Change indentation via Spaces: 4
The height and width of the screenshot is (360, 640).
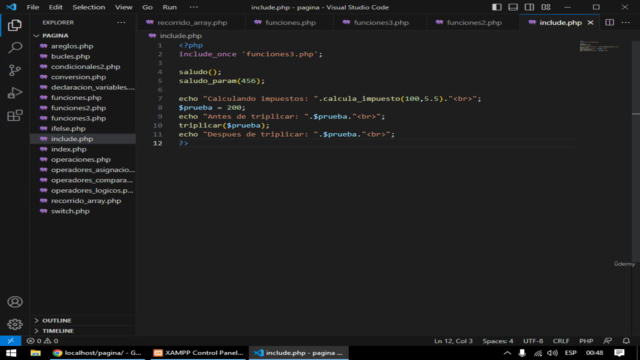click(x=498, y=341)
